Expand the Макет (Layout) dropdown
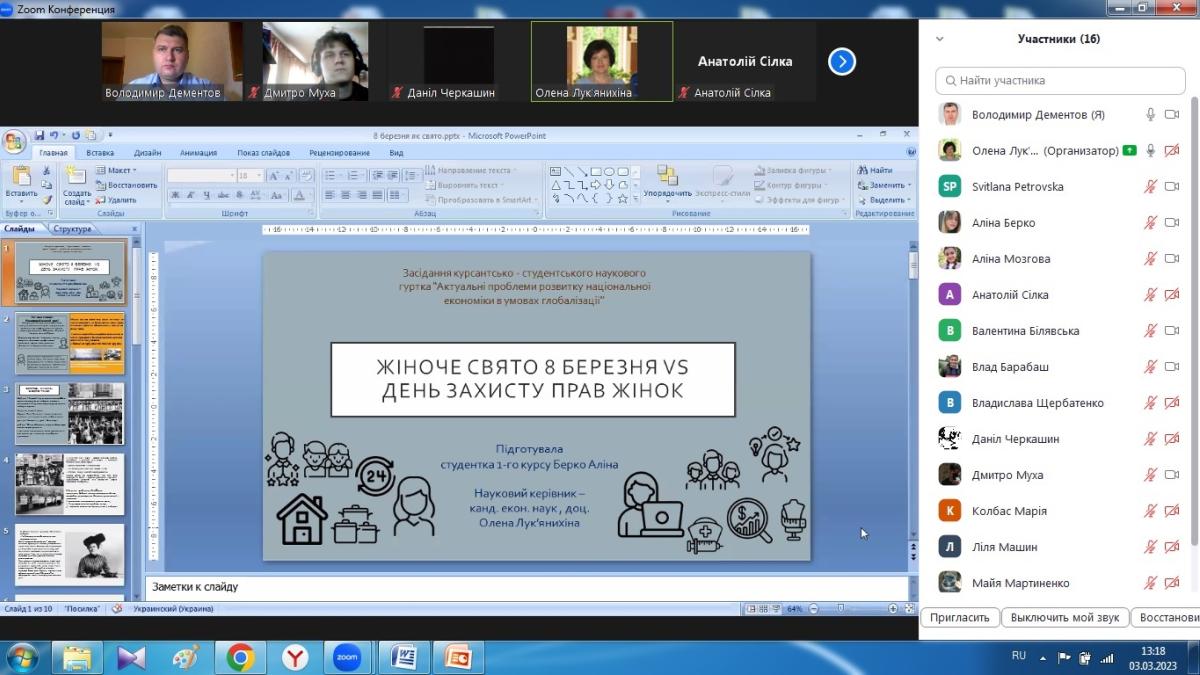 pos(121,171)
